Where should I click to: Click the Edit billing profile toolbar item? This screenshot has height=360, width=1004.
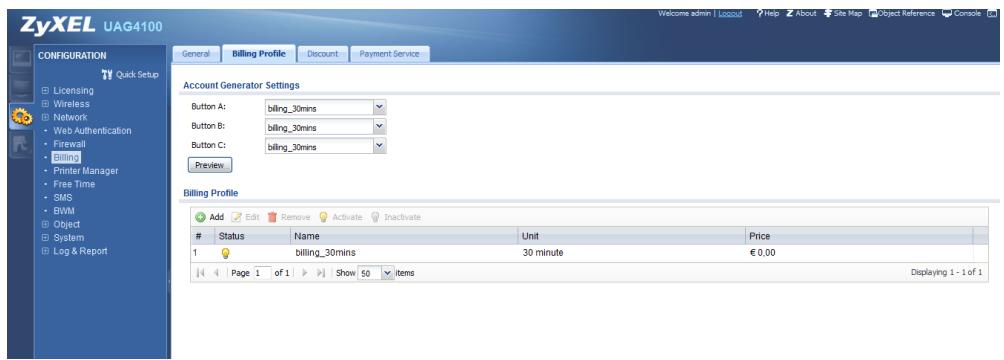(245, 217)
